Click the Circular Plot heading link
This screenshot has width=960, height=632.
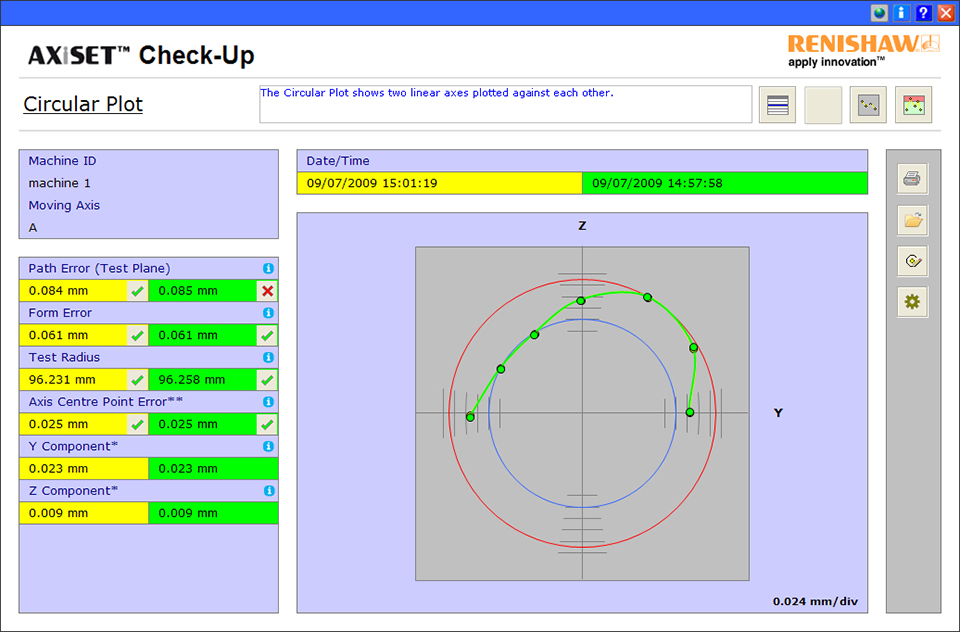click(83, 104)
